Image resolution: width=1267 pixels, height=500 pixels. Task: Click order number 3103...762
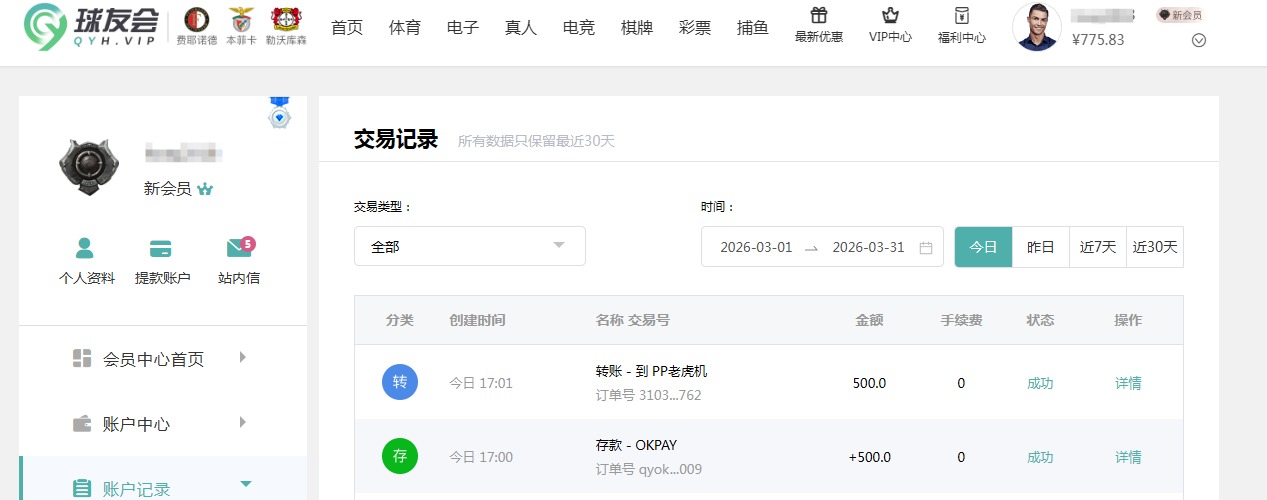(x=648, y=395)
